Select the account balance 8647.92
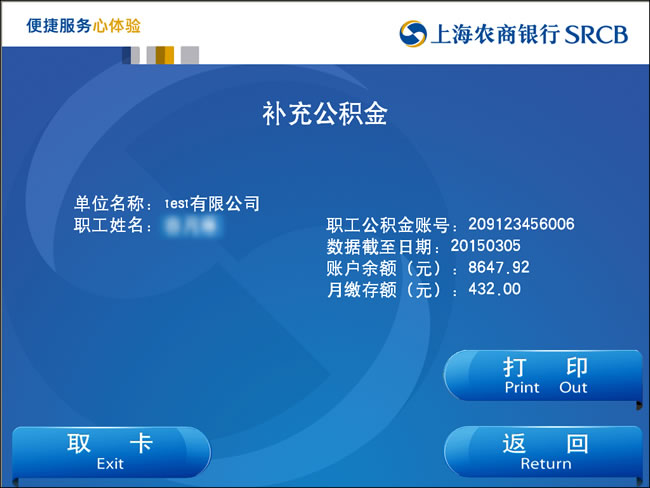Viewport: 650px width, 488px height. [498, 268]
